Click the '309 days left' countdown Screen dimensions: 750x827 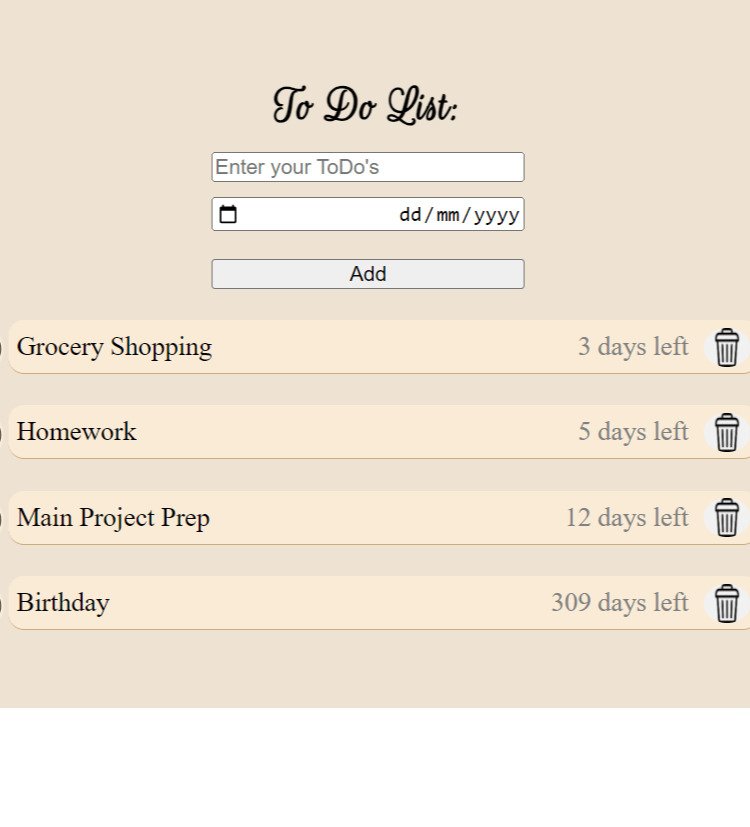pos(620,603)
